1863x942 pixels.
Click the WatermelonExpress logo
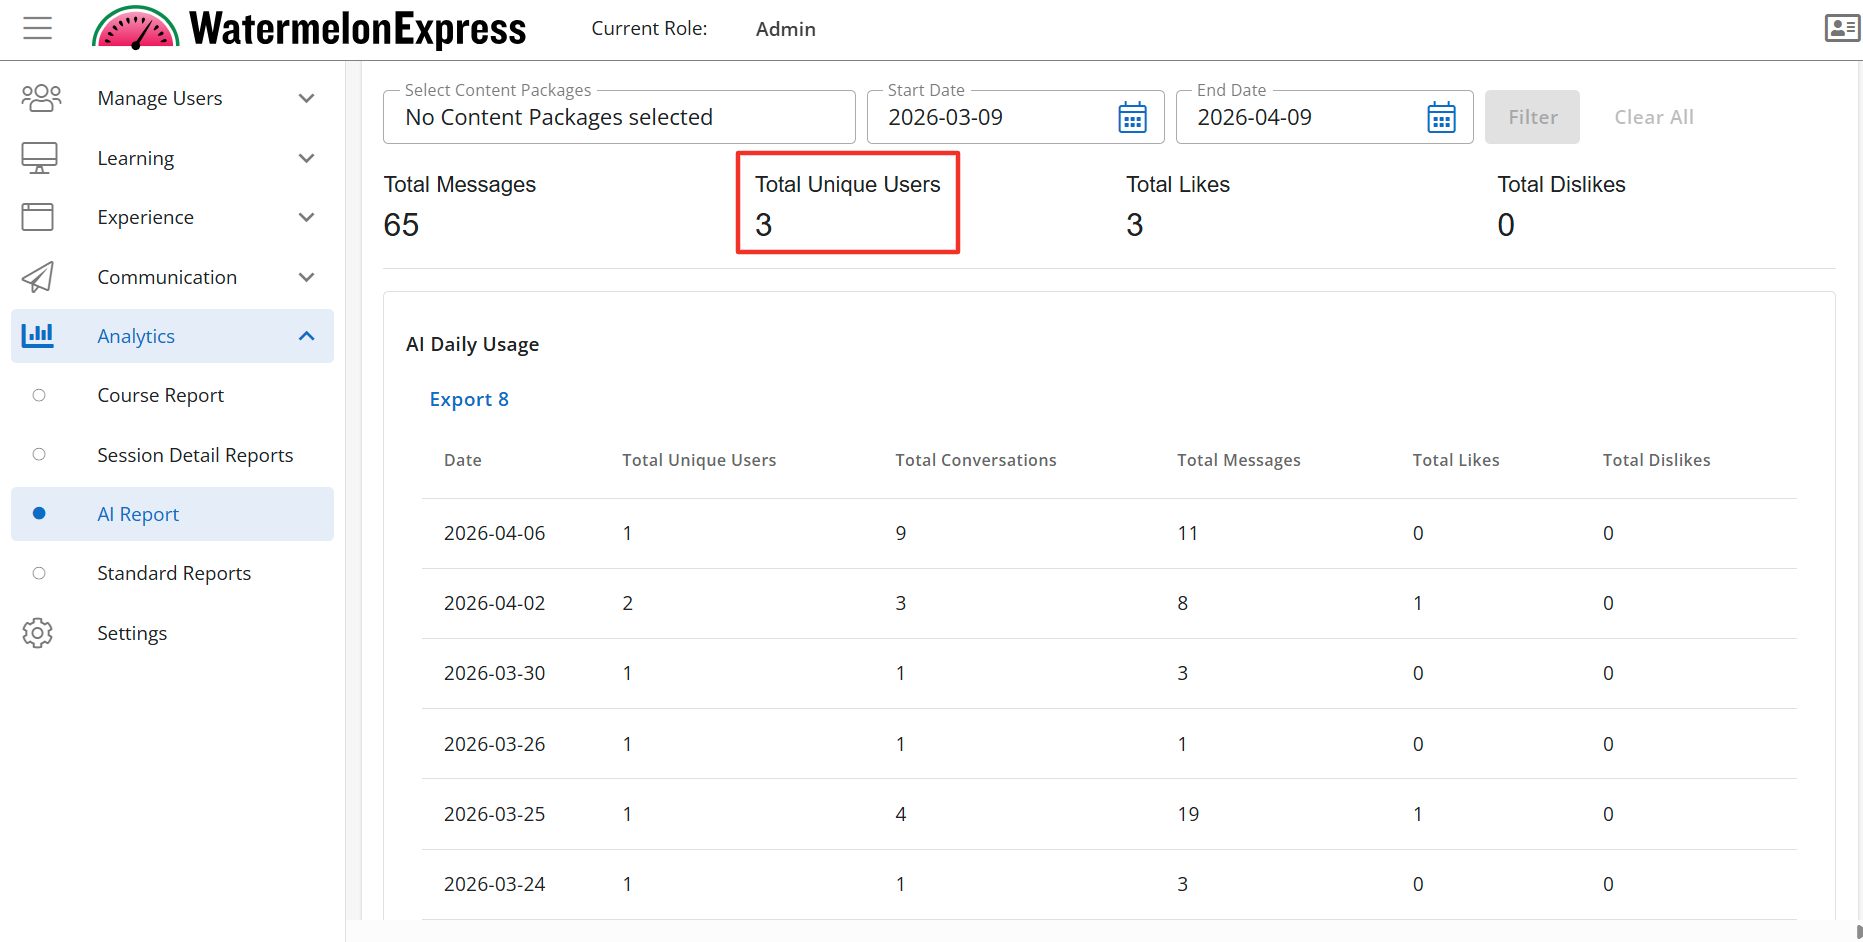[310, 28]
